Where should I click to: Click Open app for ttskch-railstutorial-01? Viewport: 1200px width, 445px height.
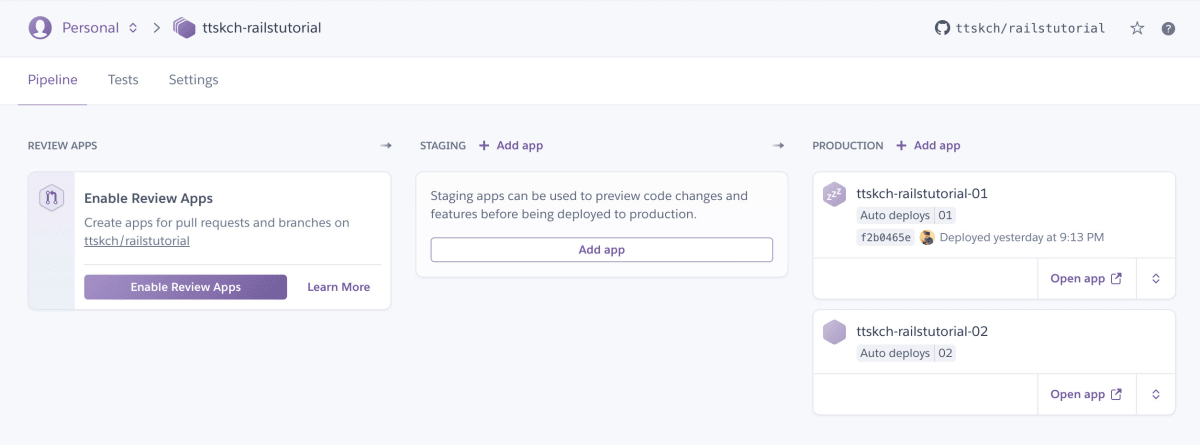[x=1085, y=279]
